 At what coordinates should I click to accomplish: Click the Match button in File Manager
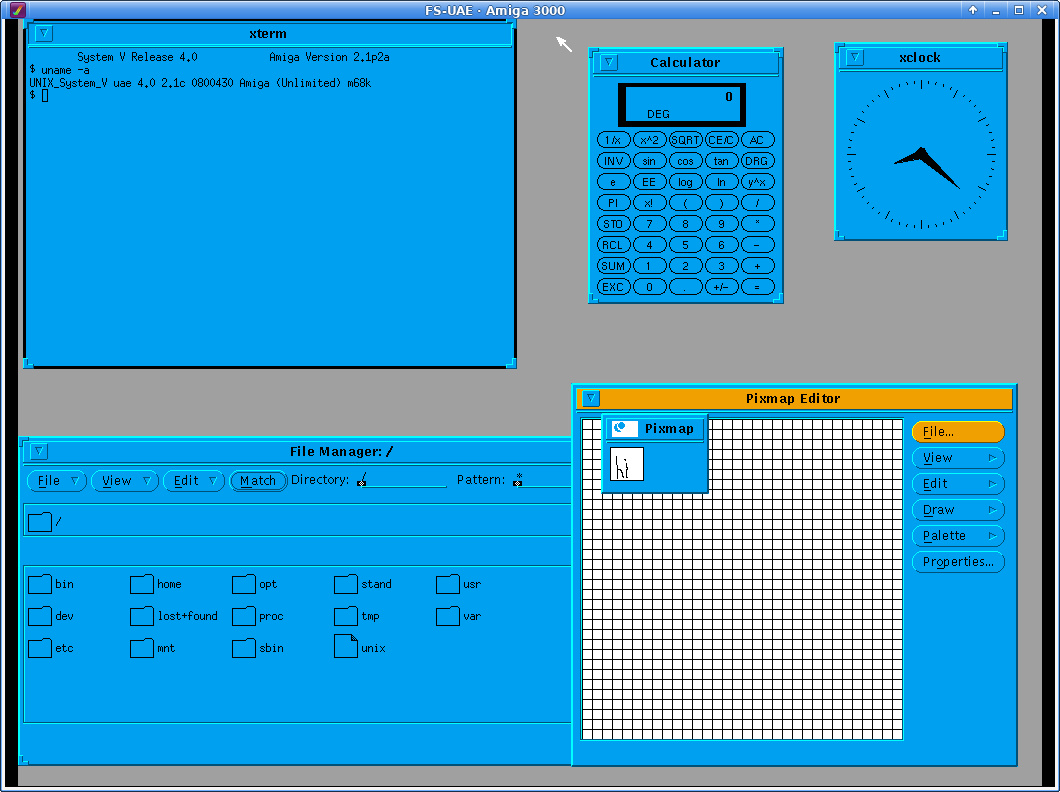[x=258, y=480]
